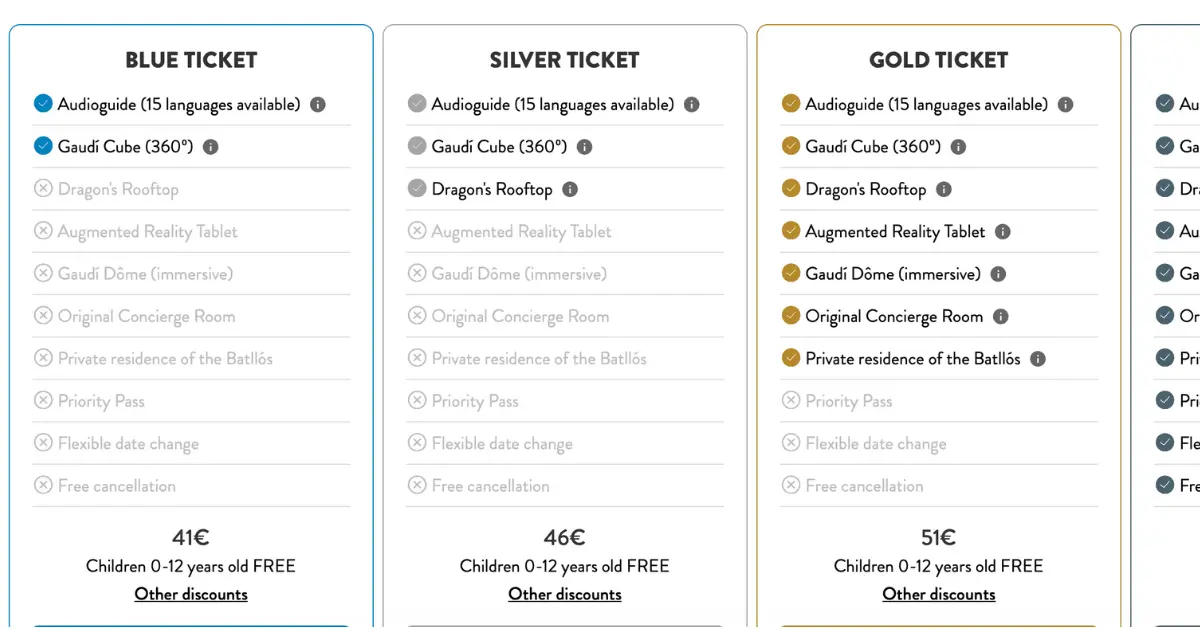The height and width of the screenshot is (630, 1200).
Task: Select the SILVER TICKET card title
Action: 565,60
